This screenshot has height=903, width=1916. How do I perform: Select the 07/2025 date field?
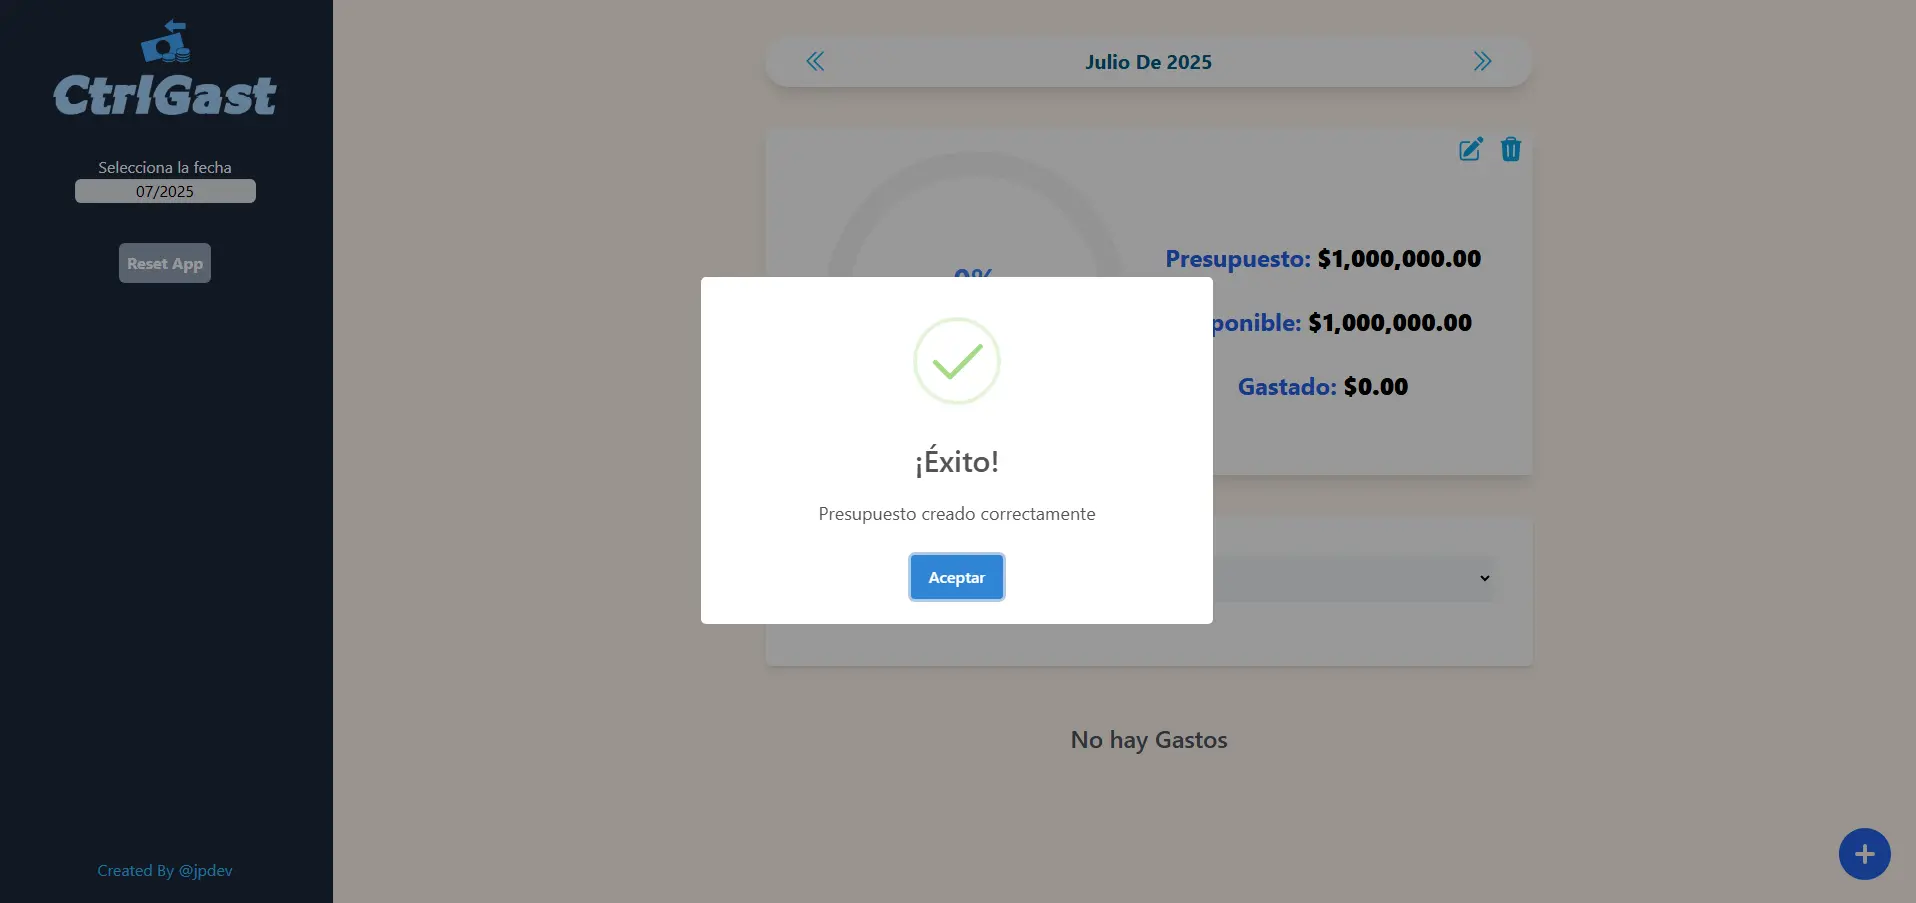pyautogui.click(x=165, y=191)
